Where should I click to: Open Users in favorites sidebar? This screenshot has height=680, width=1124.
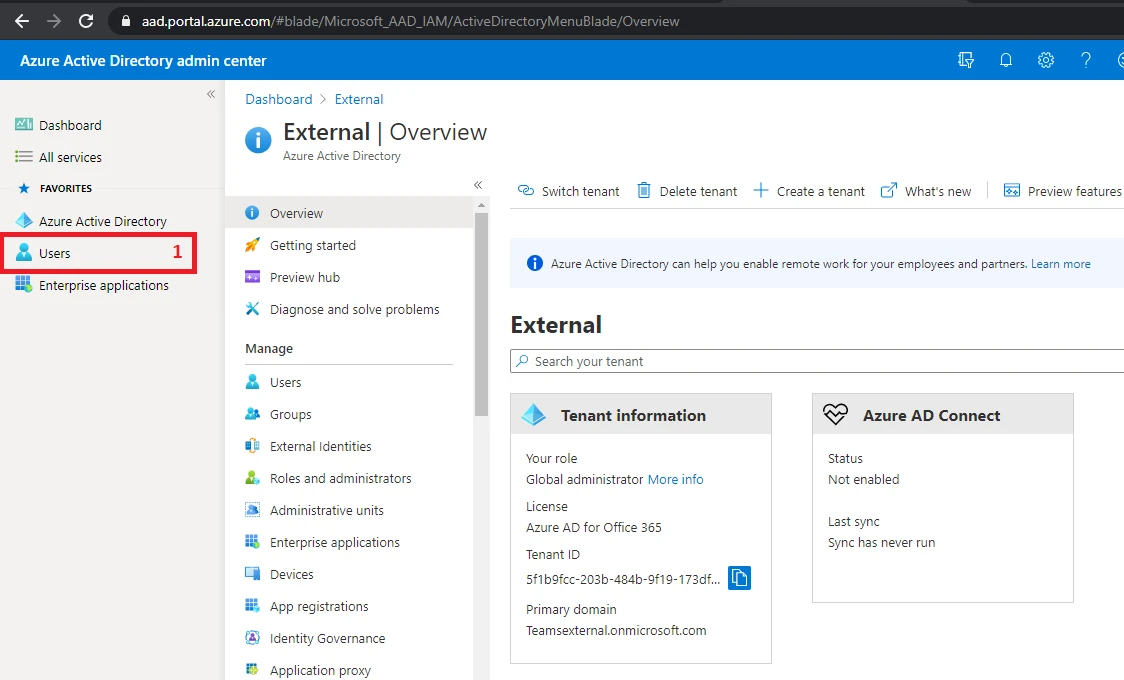55,253
